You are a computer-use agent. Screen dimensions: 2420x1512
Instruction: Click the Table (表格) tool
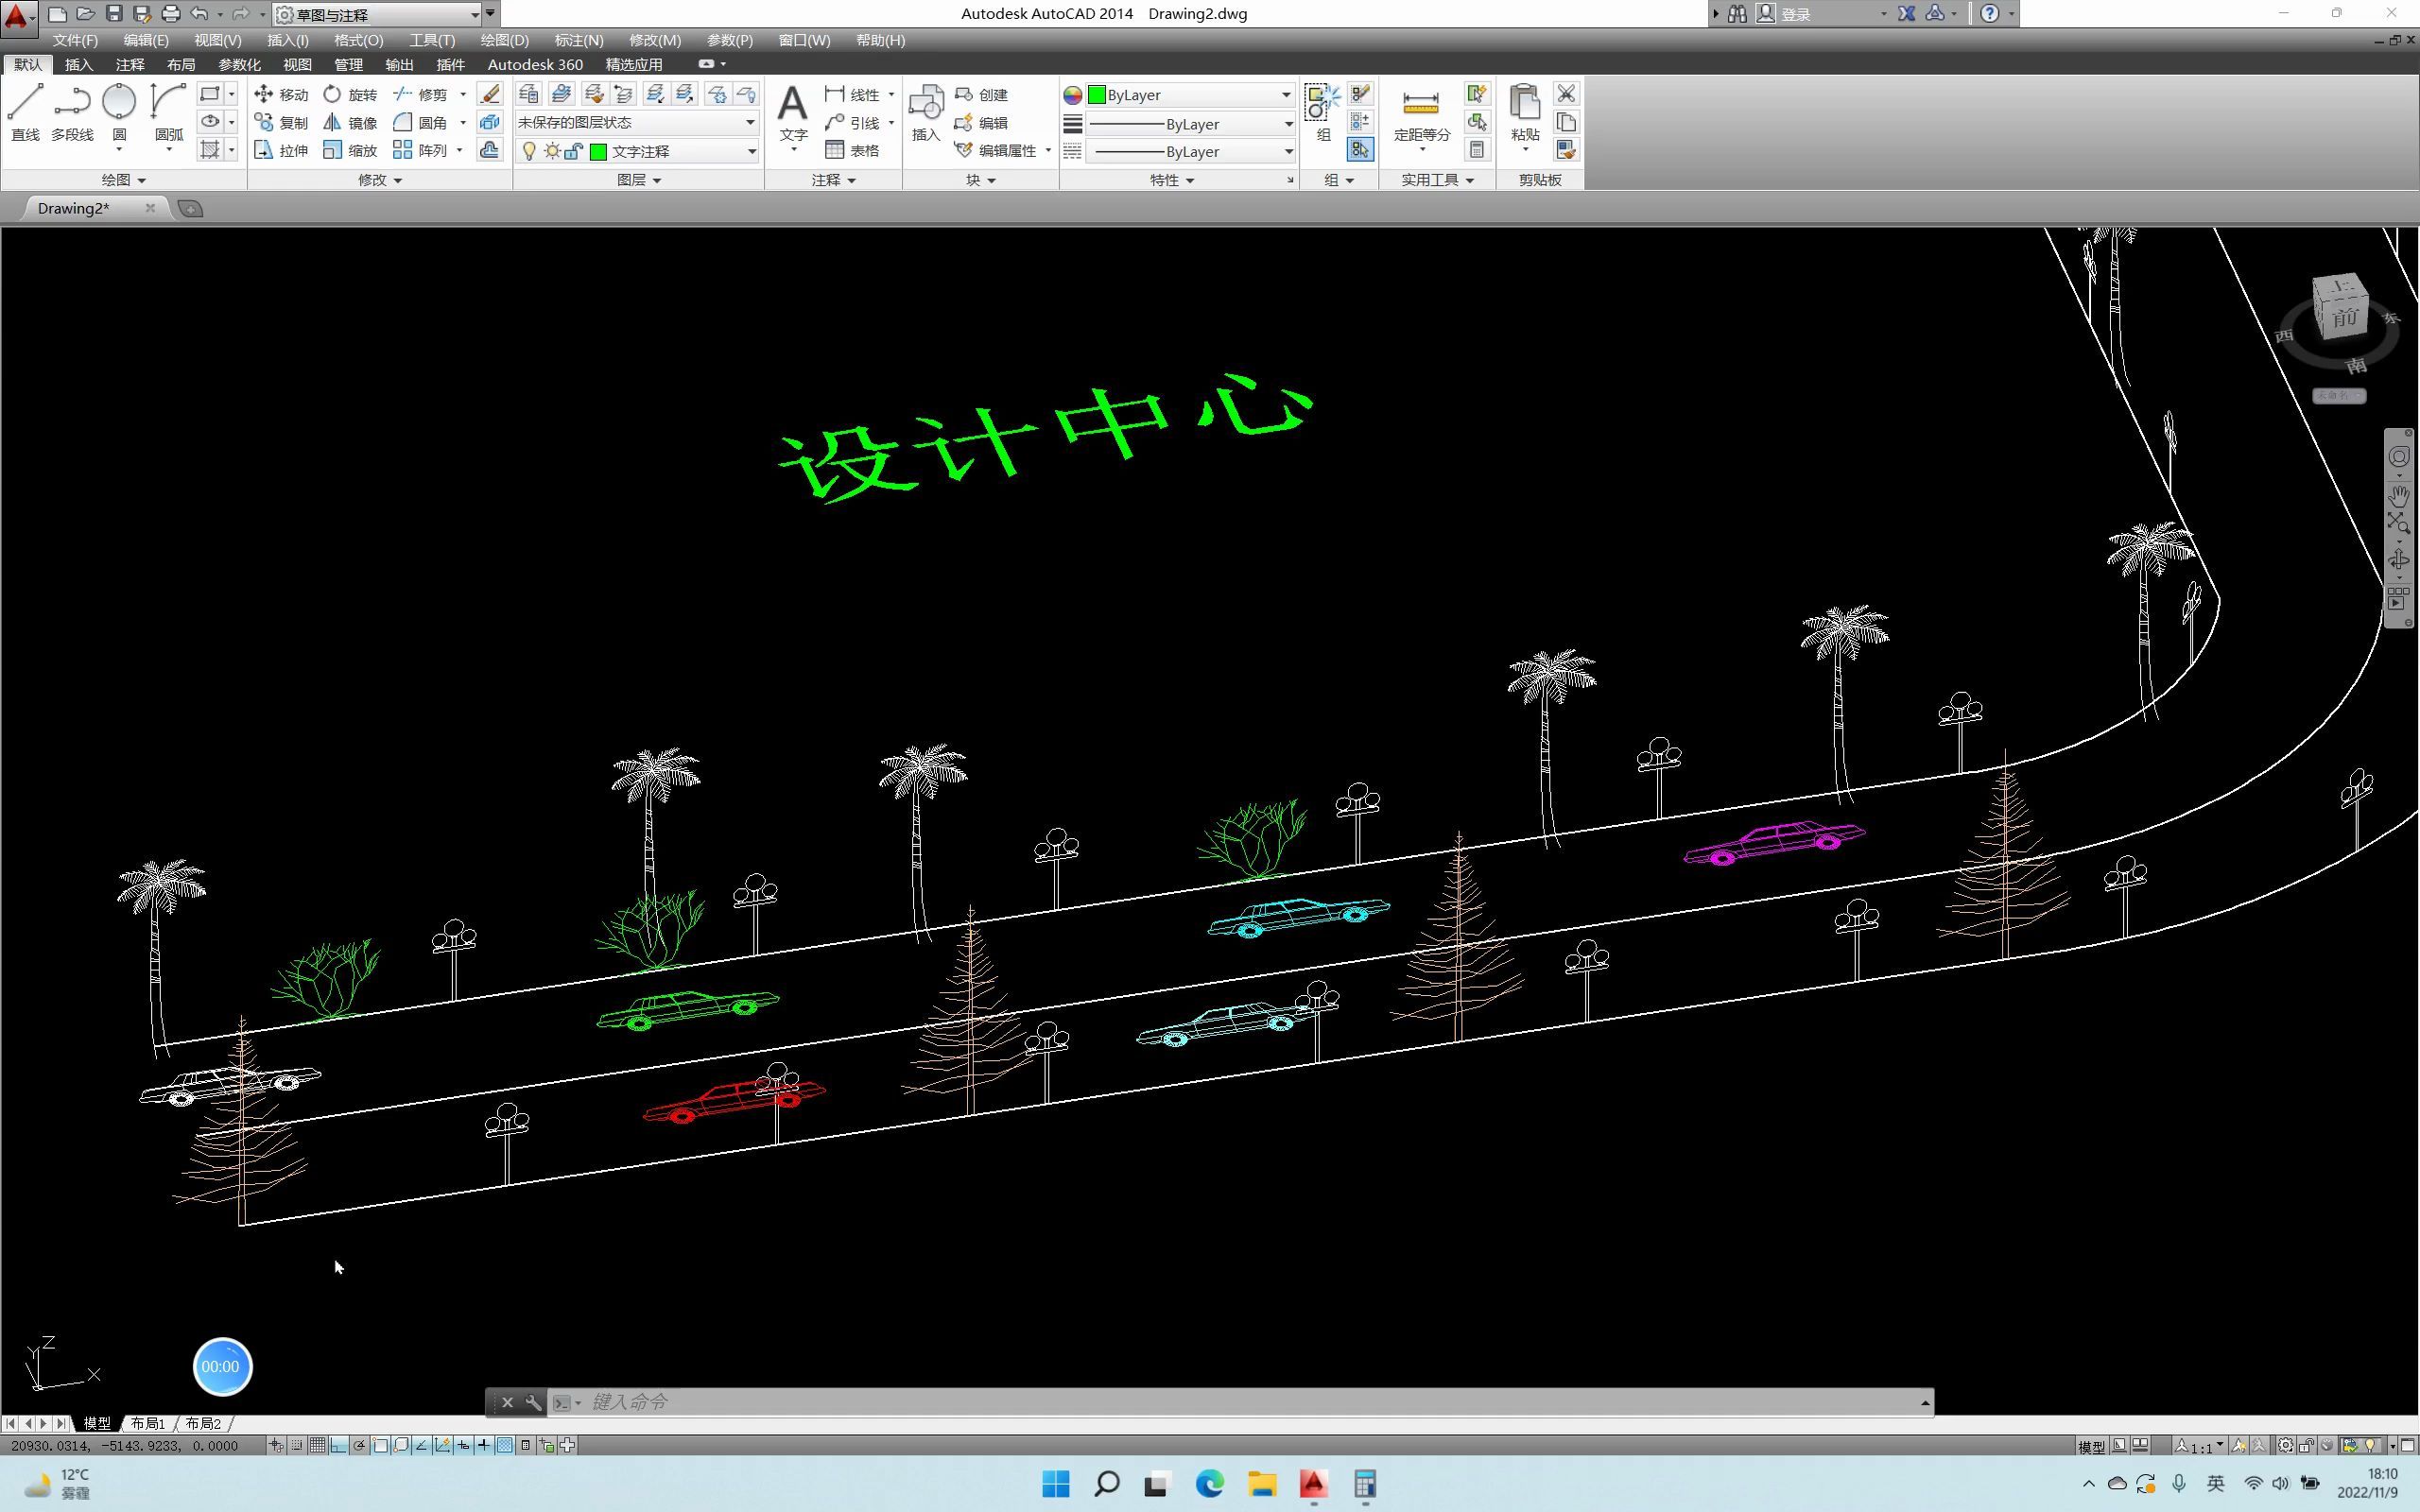[852, 150]
